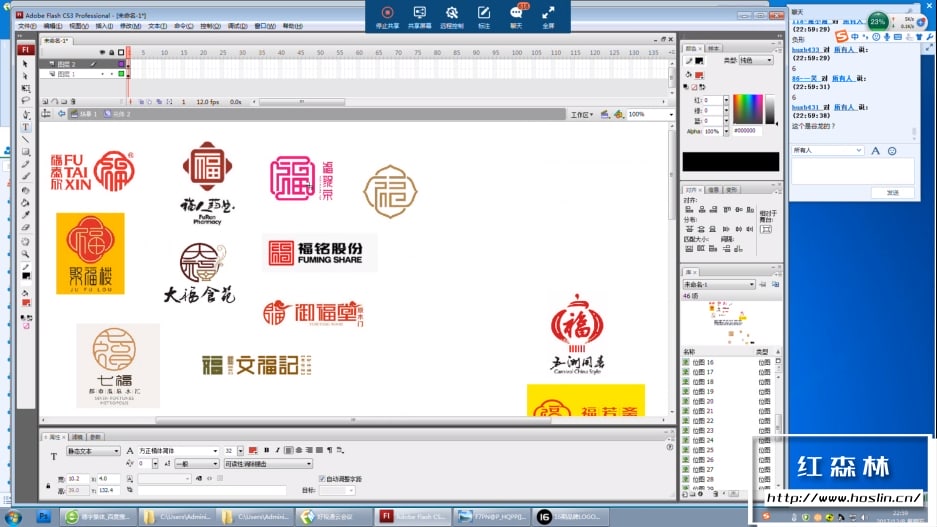
Task: Select the Paint Bucket tool
Action: [x=26, y=203]
